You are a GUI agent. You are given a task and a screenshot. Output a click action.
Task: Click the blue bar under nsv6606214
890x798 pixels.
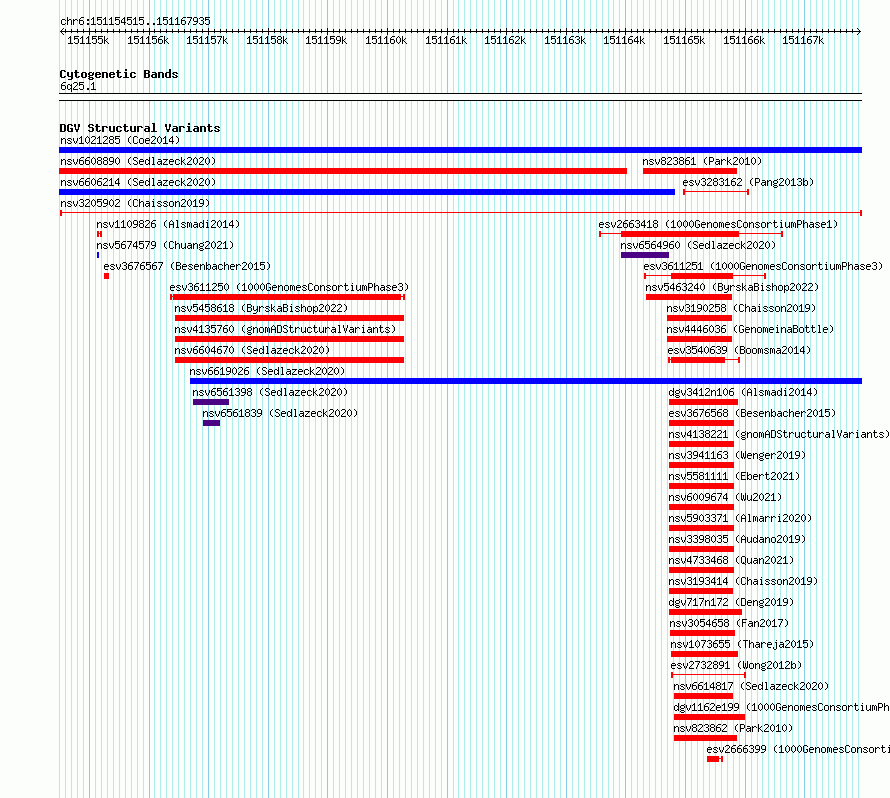[x=367, y=192]
